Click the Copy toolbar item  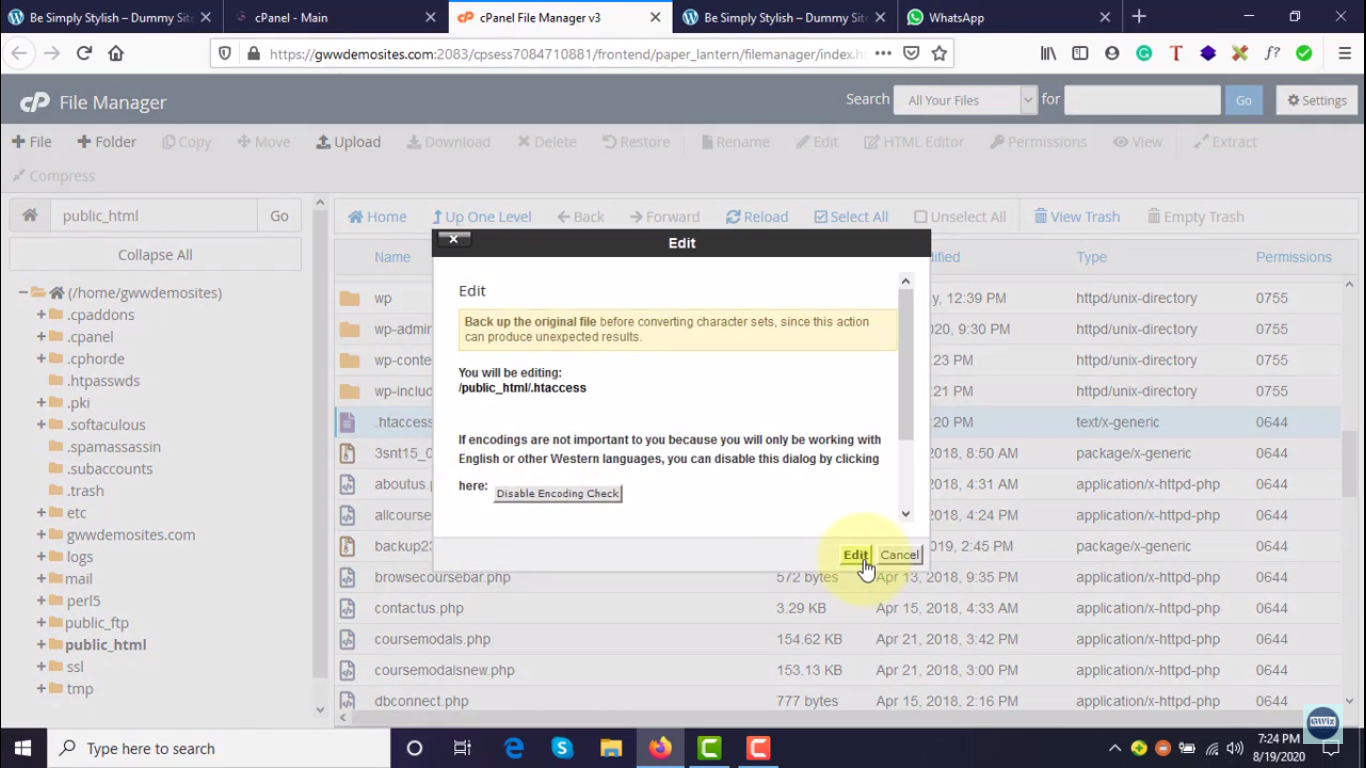187,142
